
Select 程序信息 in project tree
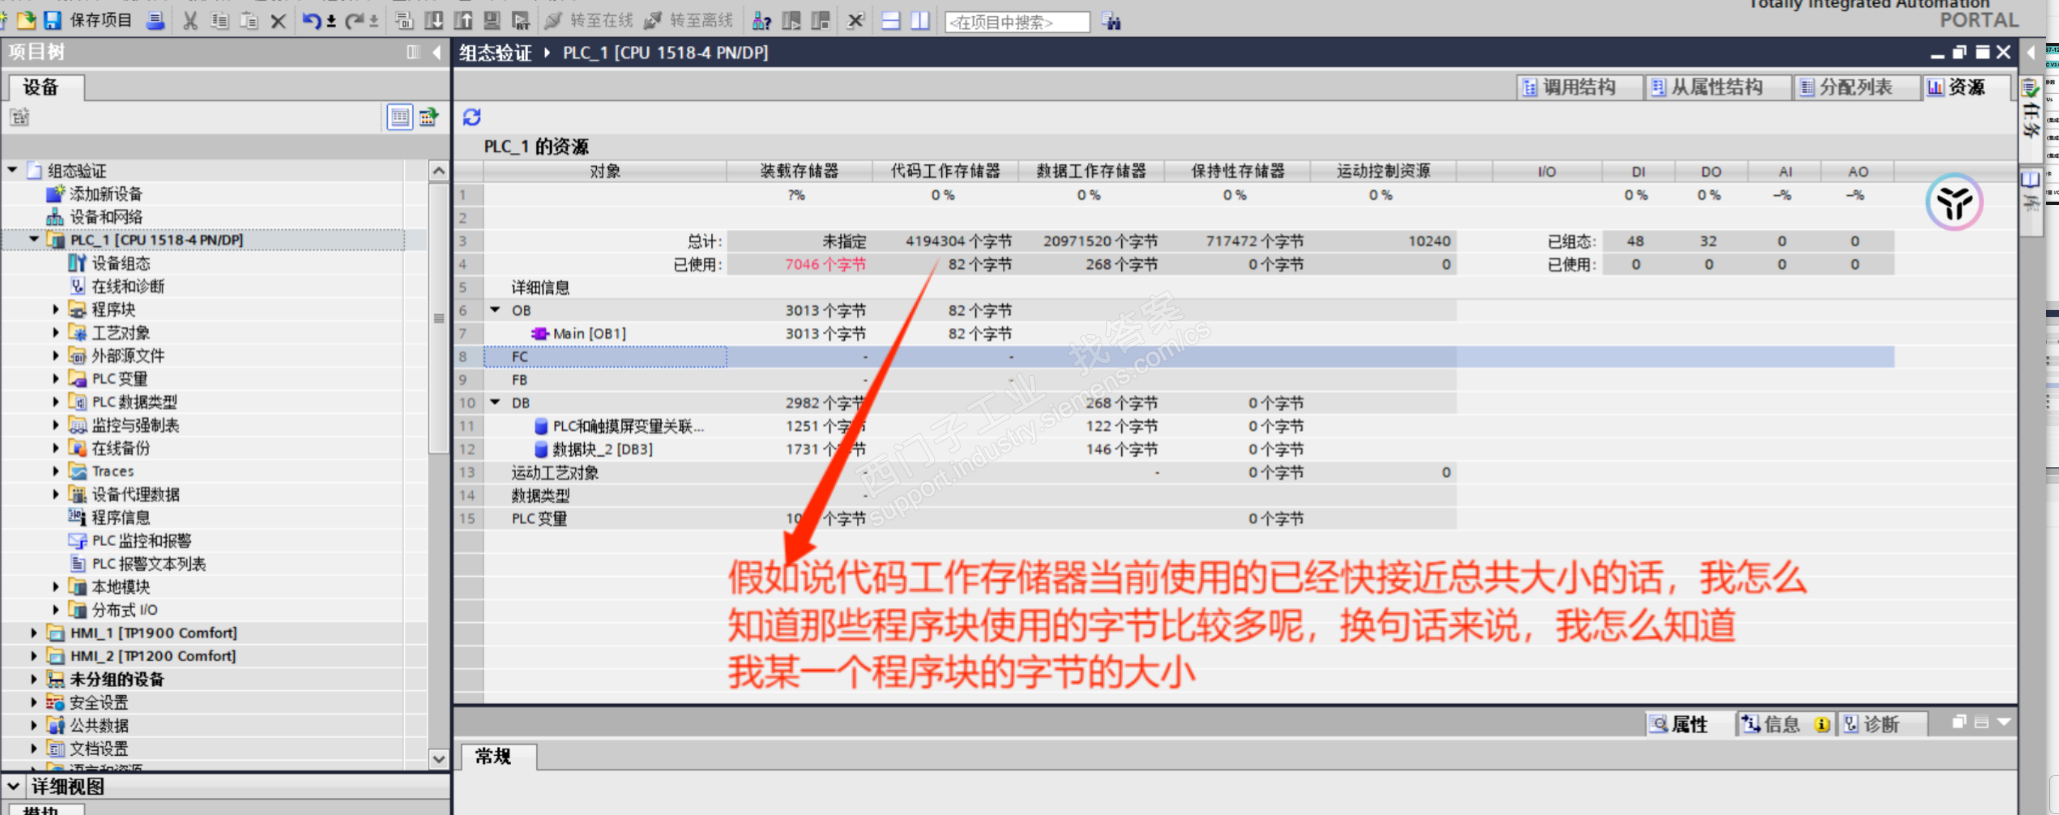tap(121, 517)
